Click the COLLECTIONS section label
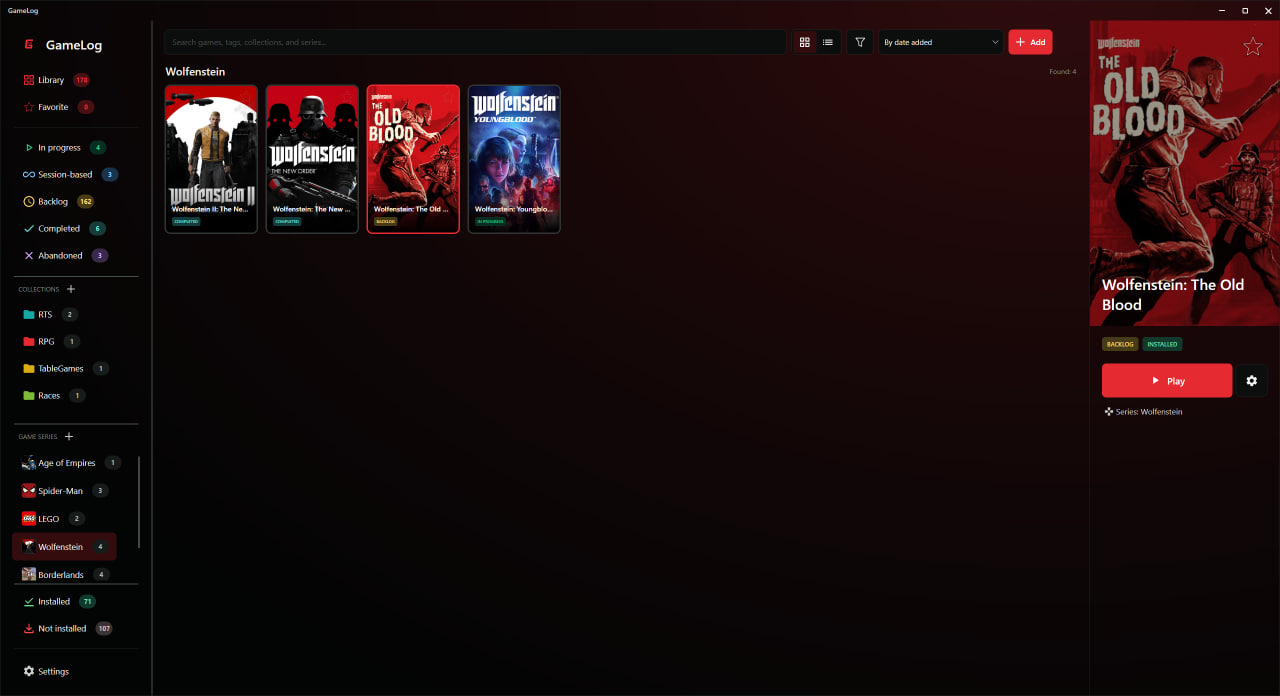The width and height of the screenshot is (1280, 696). (39, 289)
